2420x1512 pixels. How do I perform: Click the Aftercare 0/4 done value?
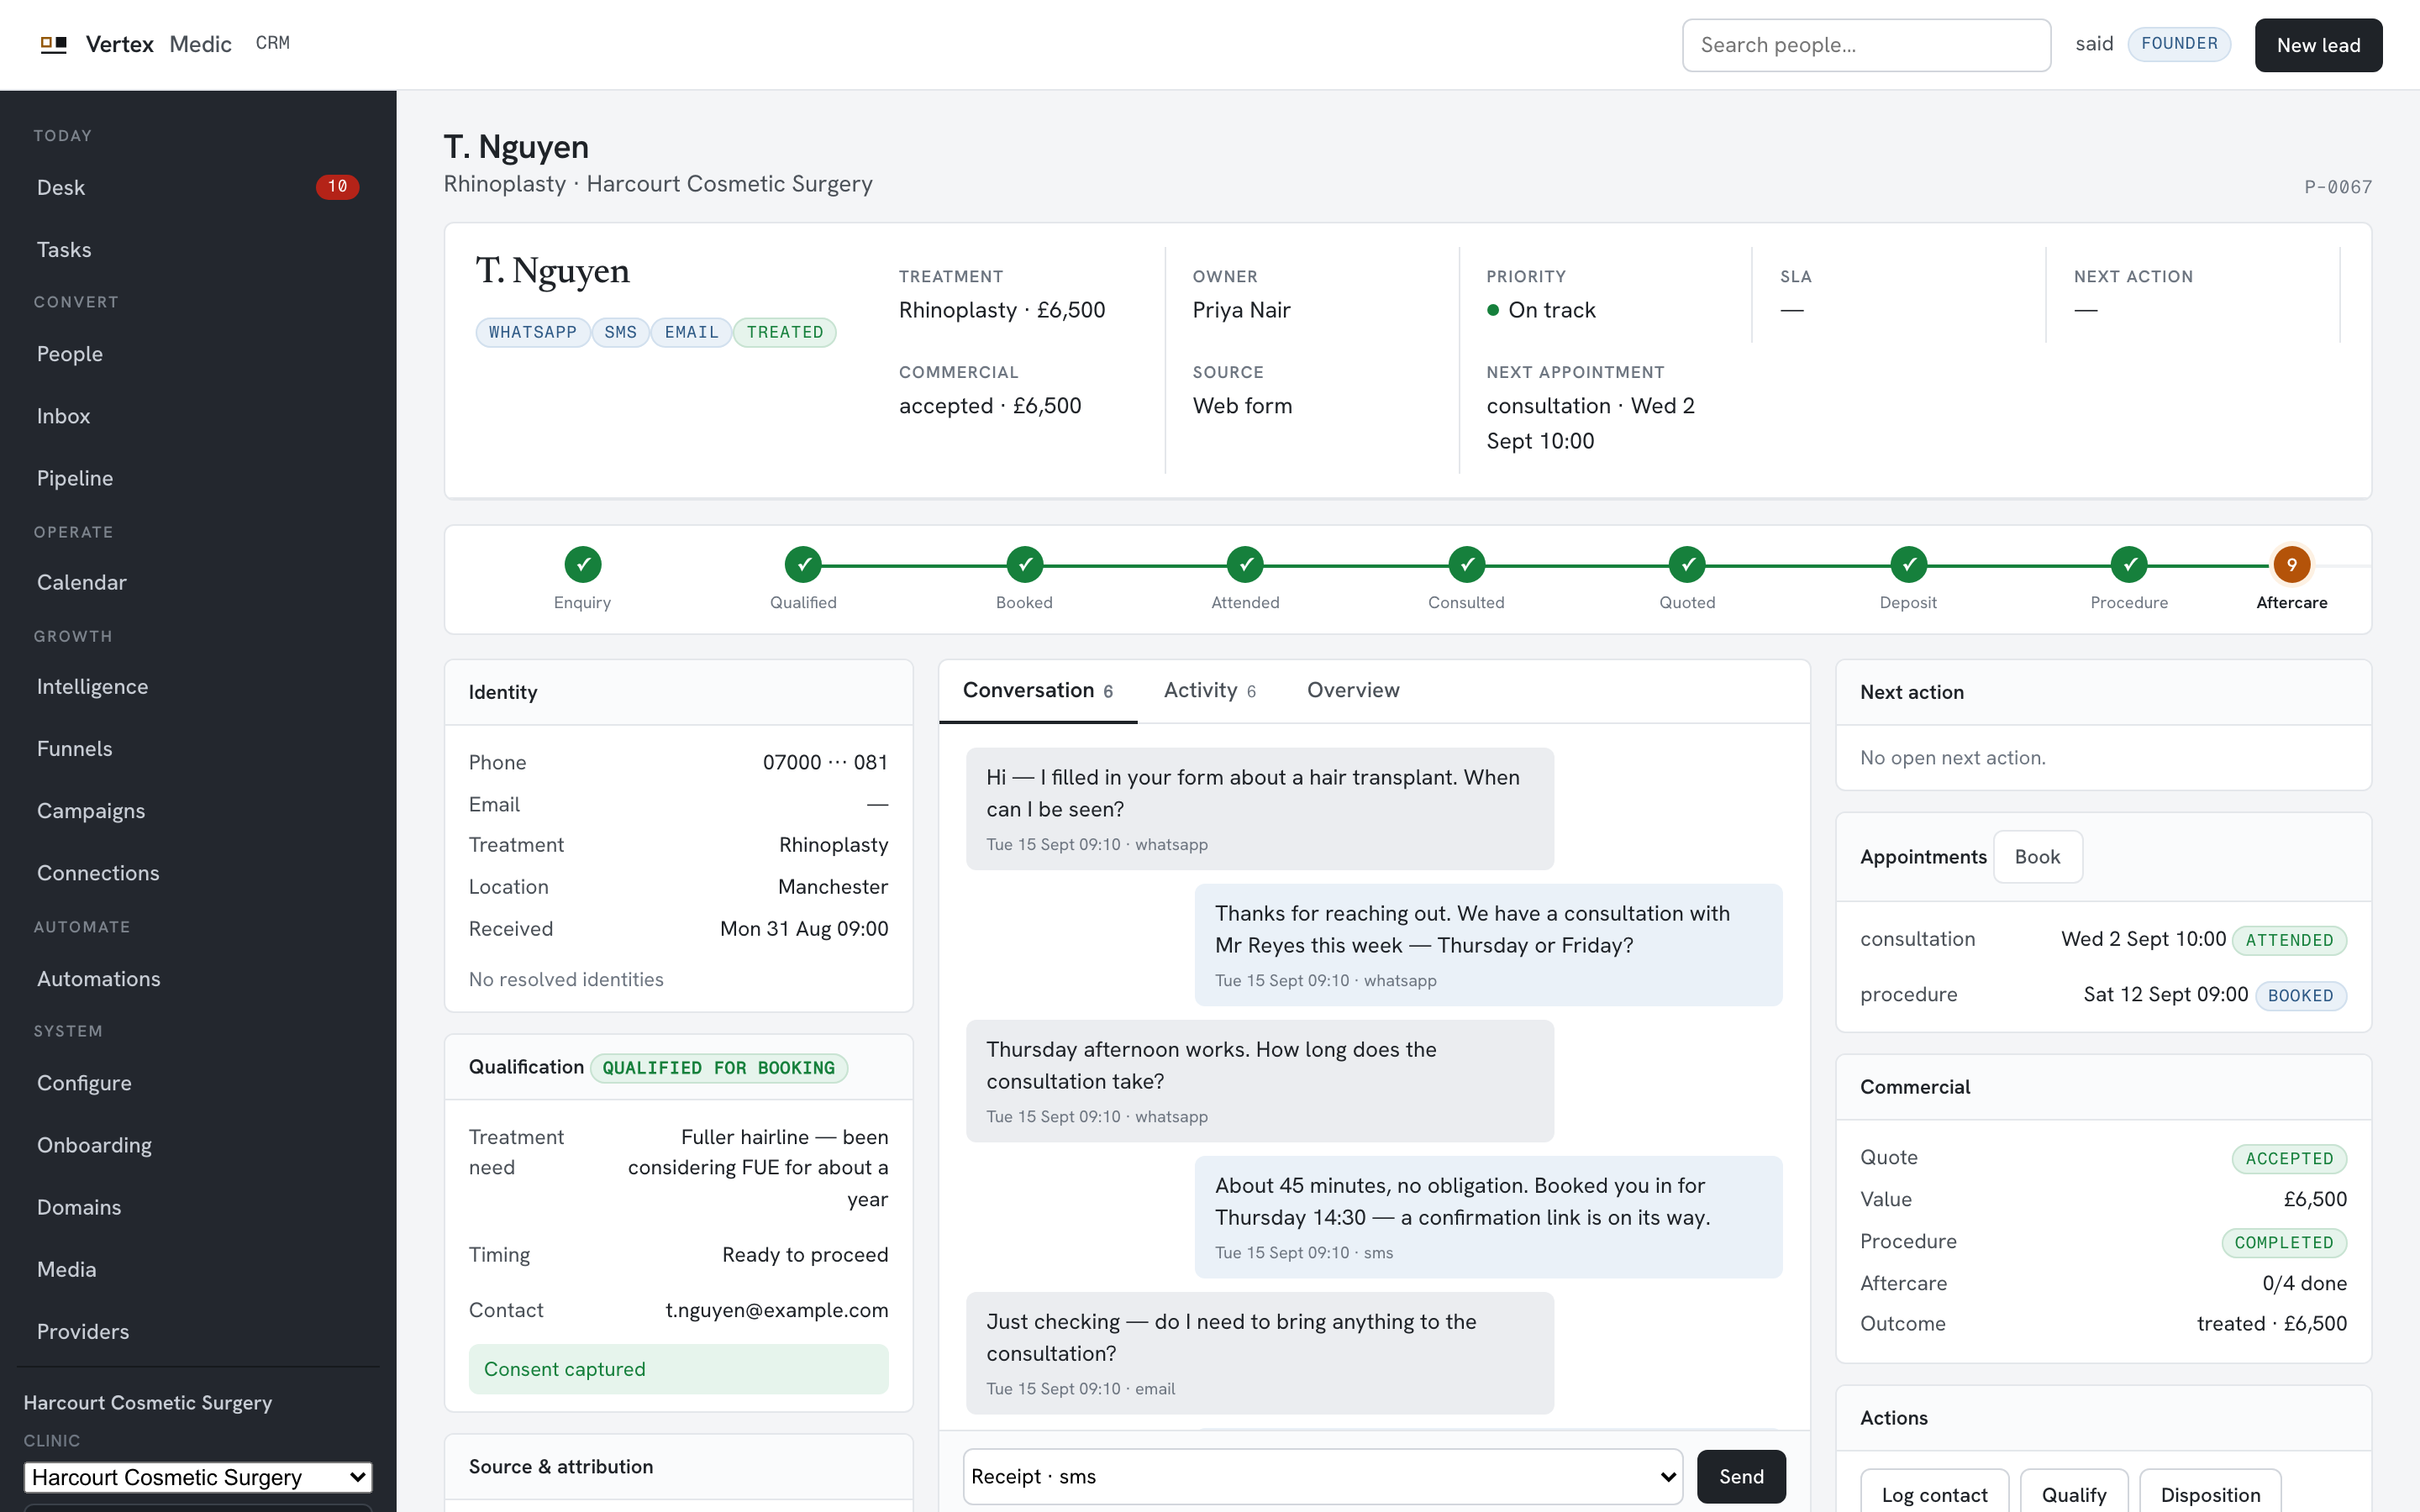coord(2304,1283)
